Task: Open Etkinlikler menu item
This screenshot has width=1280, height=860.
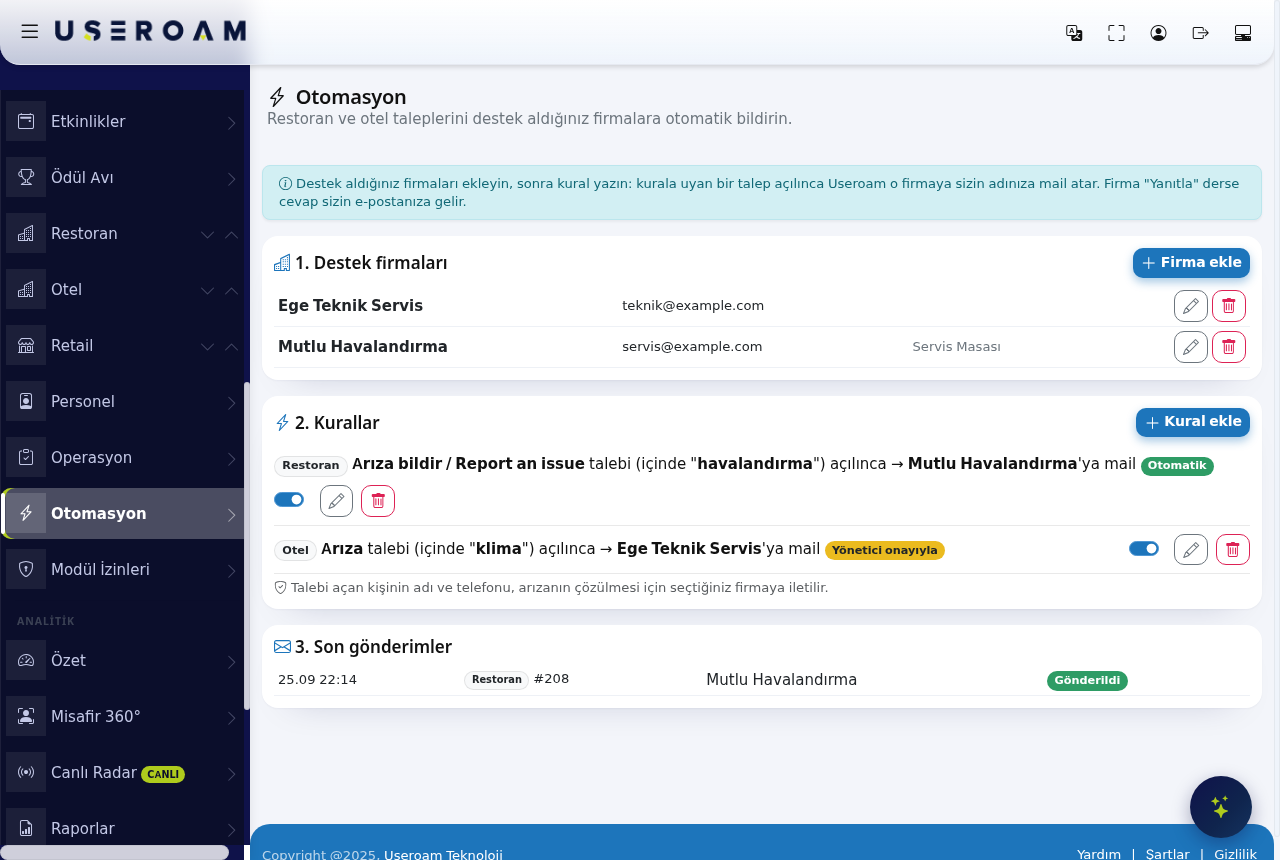Action: pyautogui.click(x=123, y=122)
